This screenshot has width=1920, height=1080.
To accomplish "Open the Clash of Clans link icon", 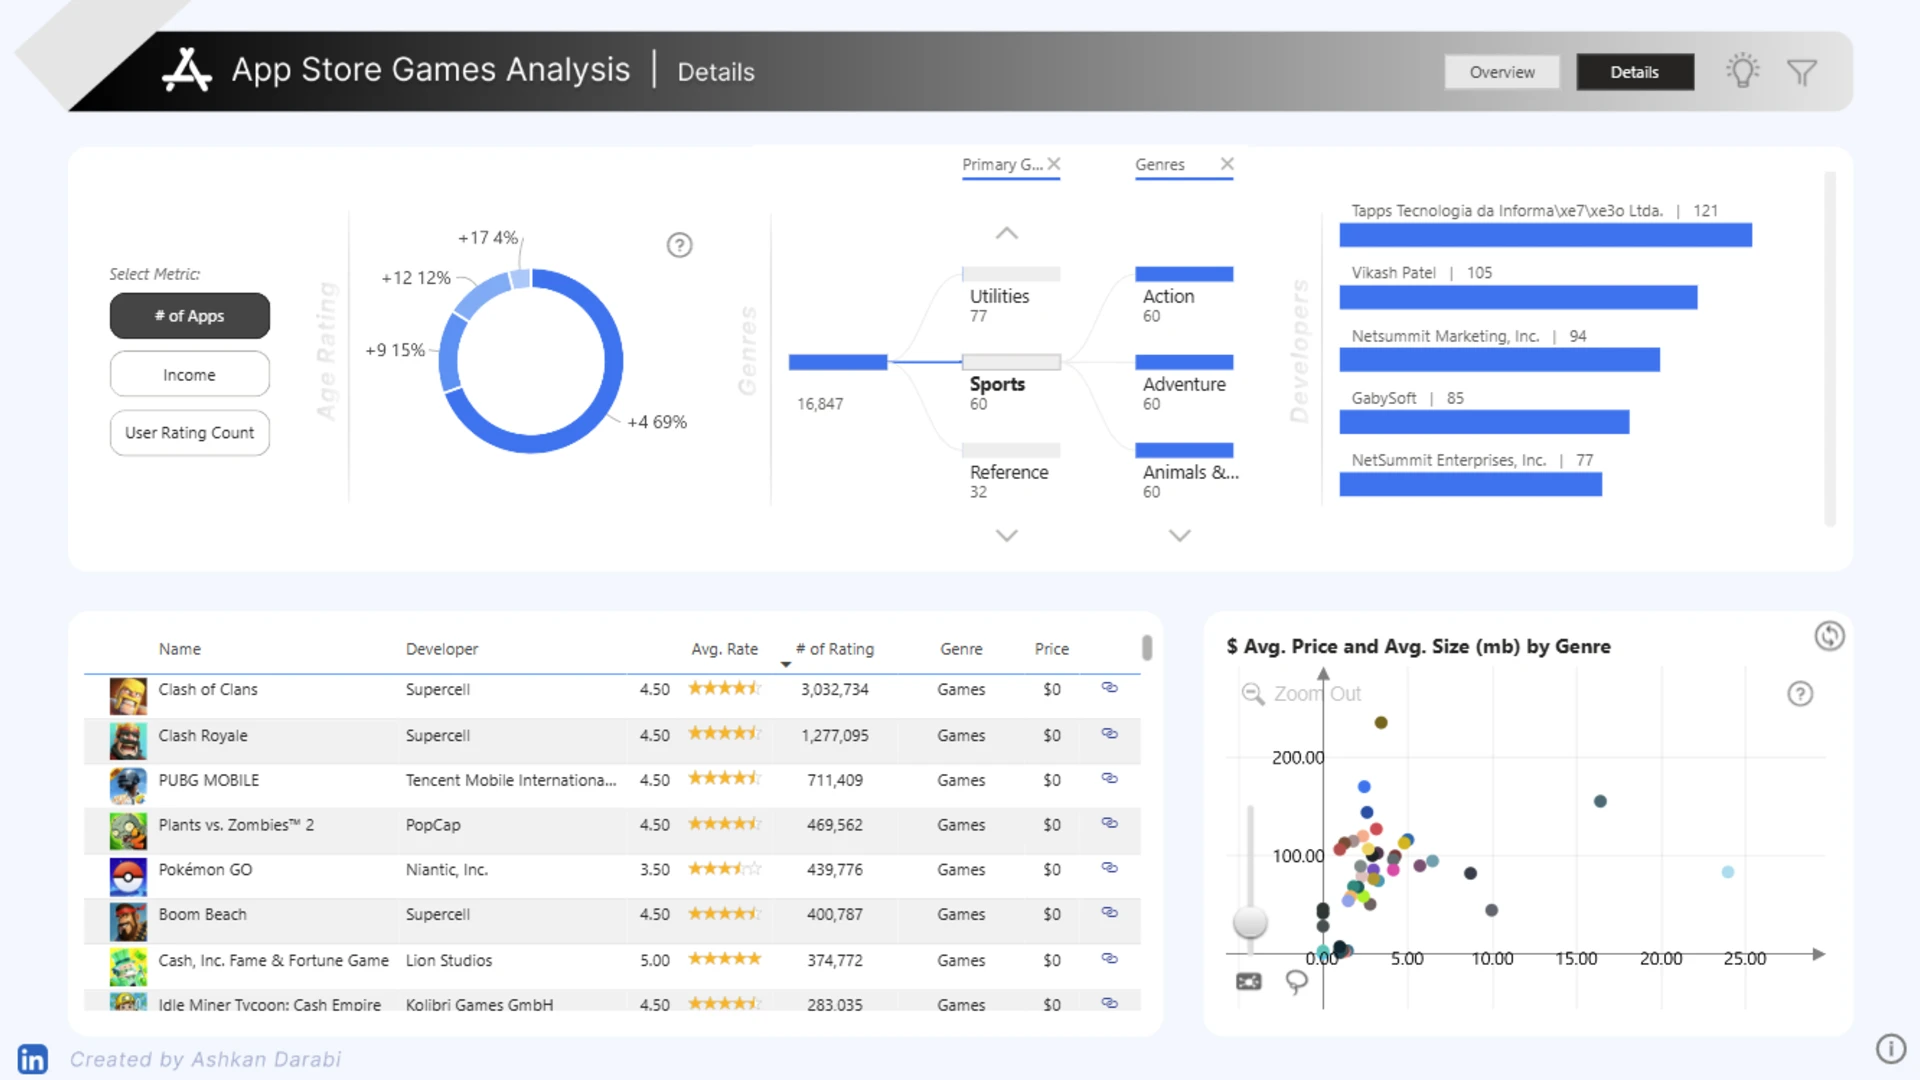I will 1109,688.
